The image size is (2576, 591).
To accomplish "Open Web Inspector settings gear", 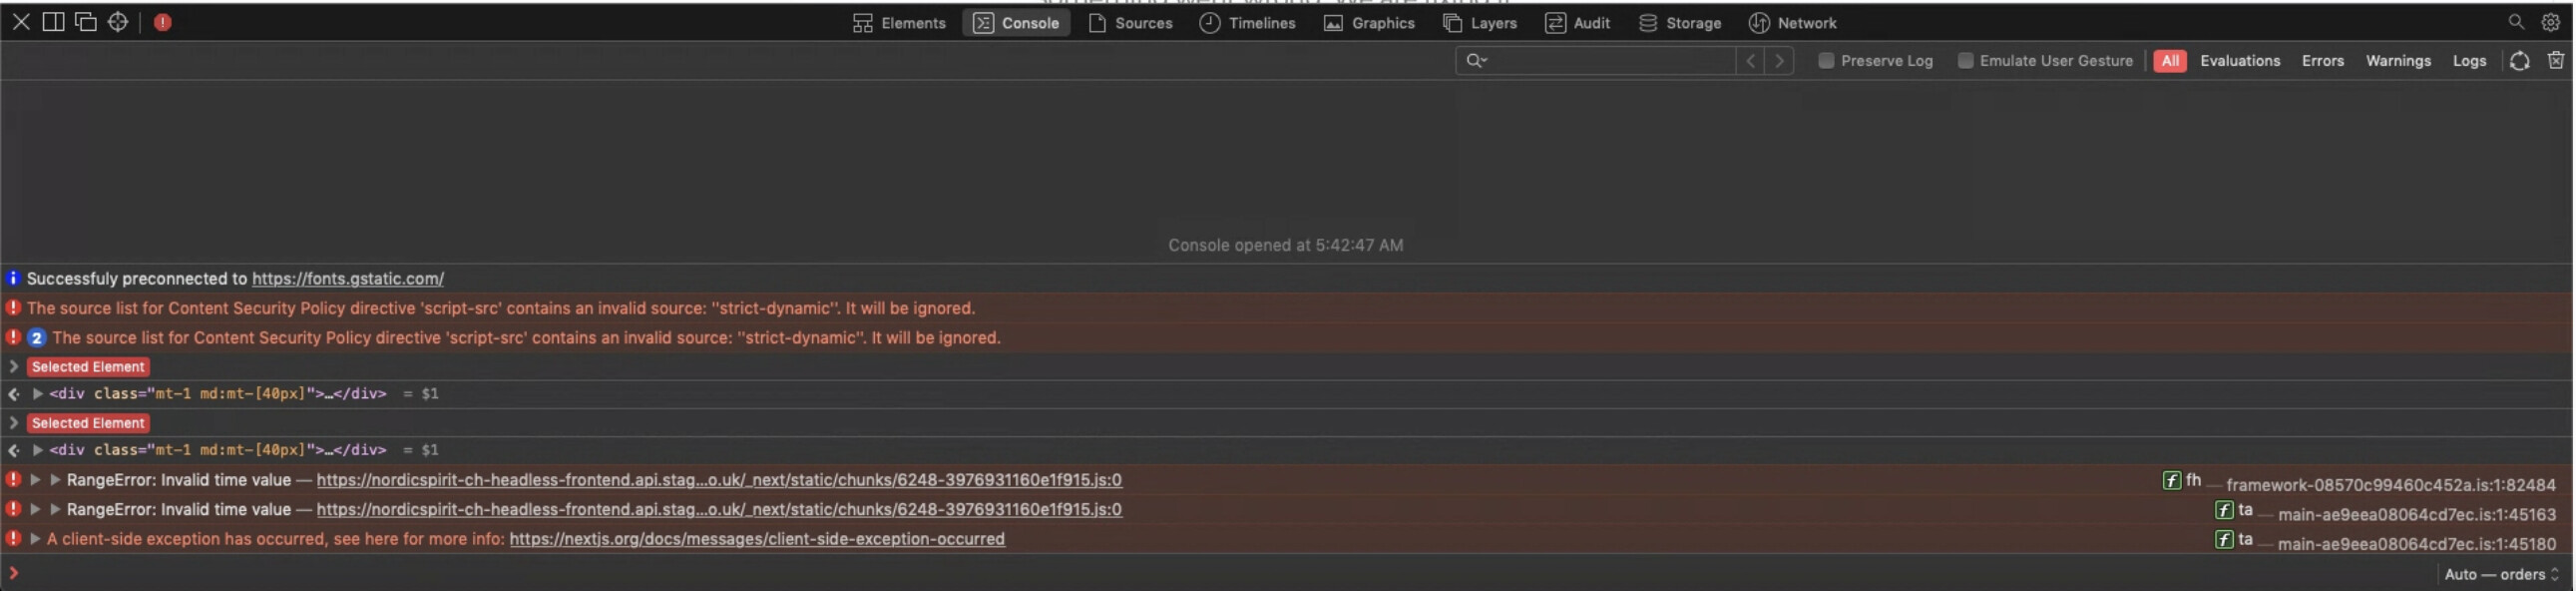I will [2552, 22].
